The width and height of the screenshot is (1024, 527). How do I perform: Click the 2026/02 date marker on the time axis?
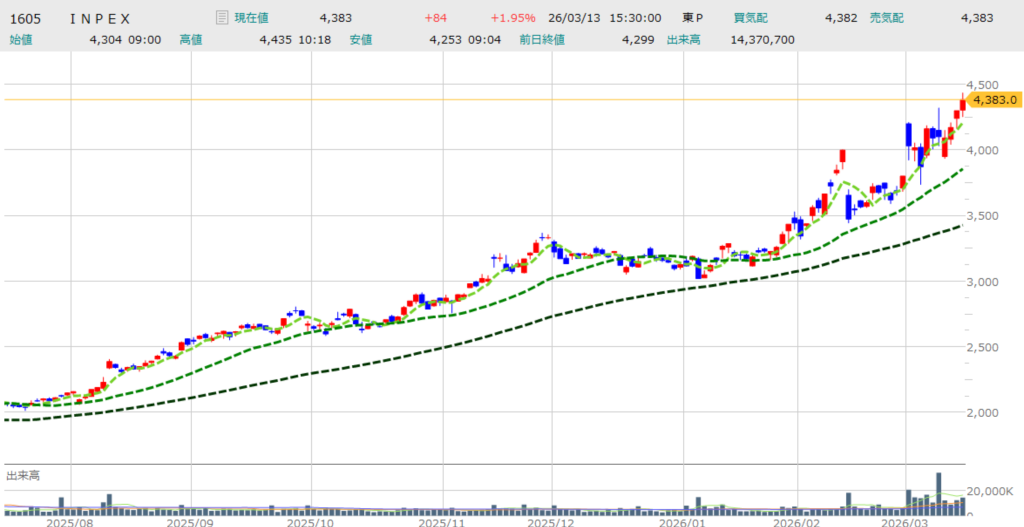[x=797, y=521]
